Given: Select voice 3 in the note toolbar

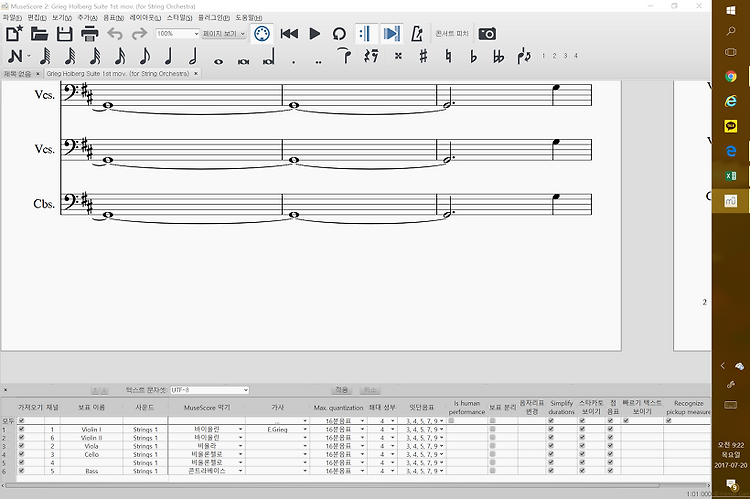Looking at the screenshot, I should 565,56.
